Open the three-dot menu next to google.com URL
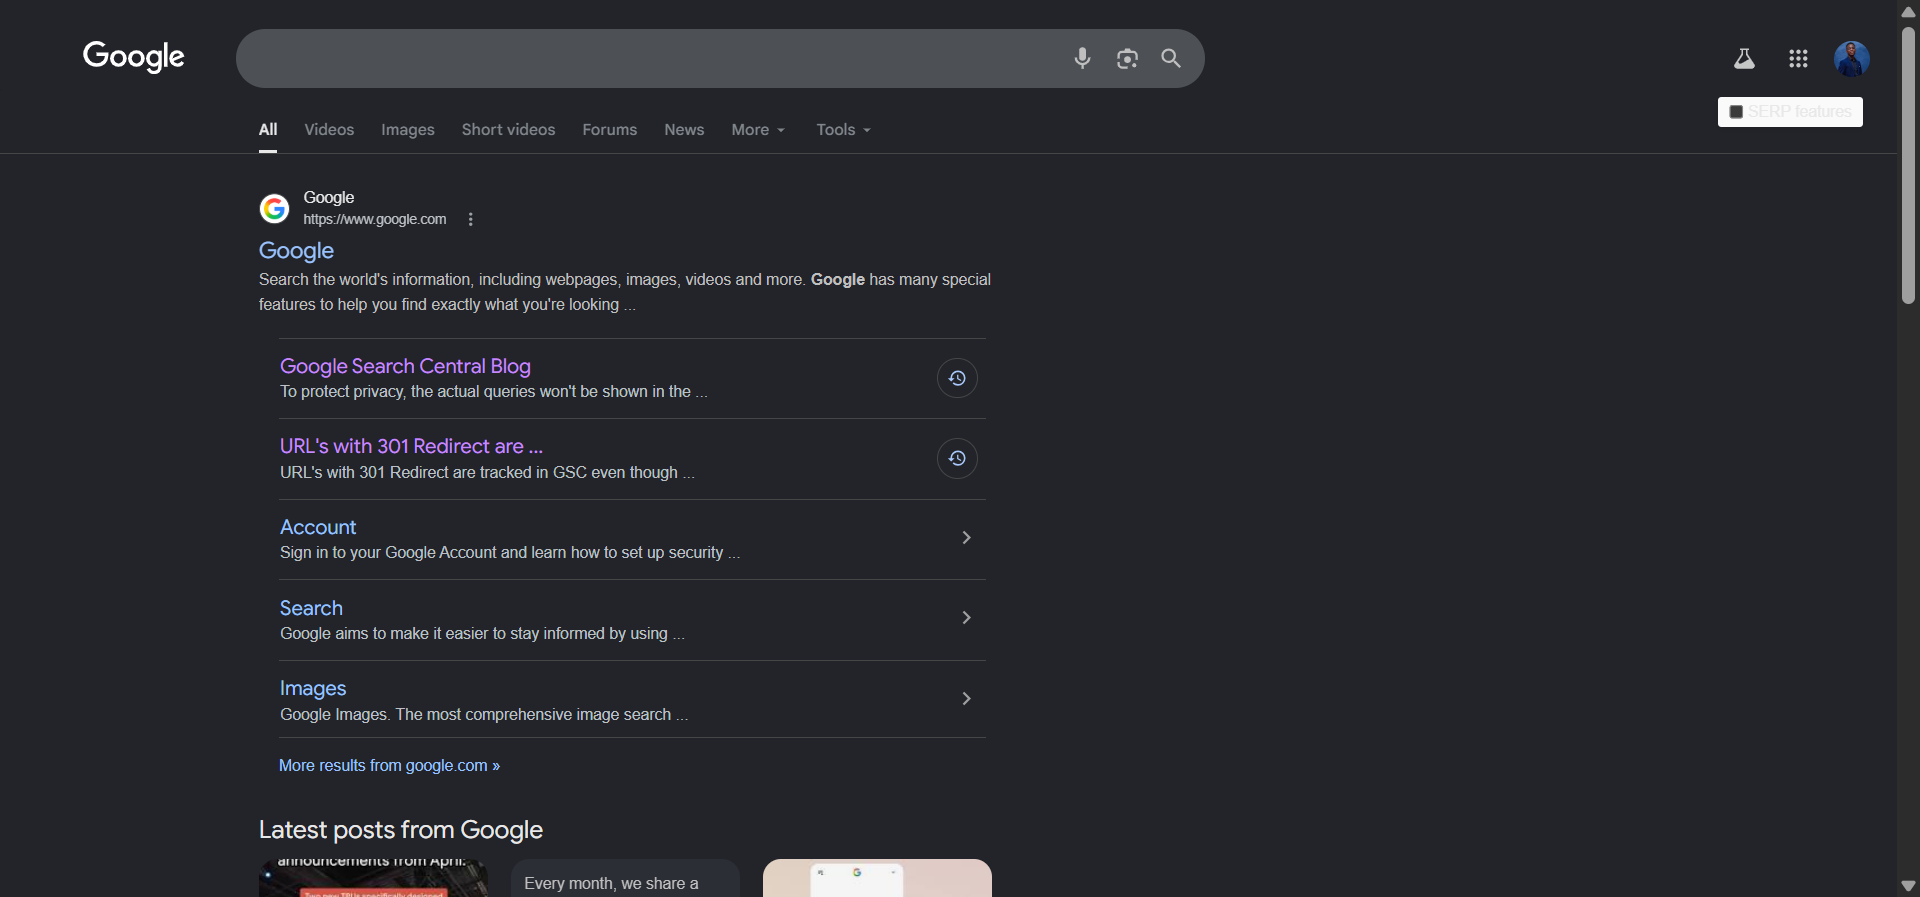The height and width of the screenshot is (897, 1920). tap(471, 220)
